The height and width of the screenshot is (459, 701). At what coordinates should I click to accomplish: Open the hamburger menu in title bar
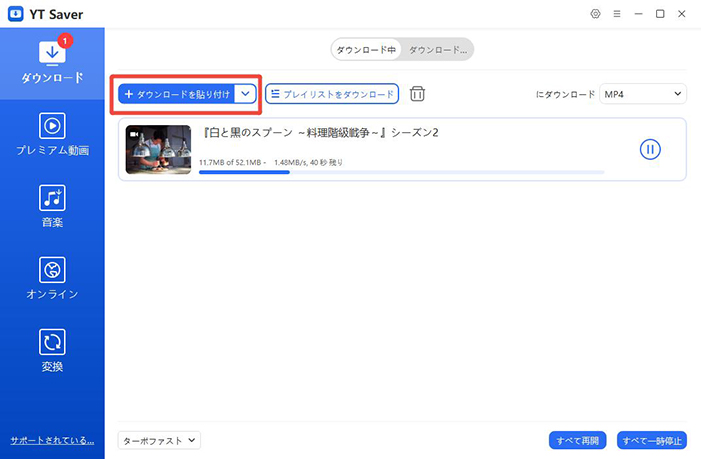[617, 14]
